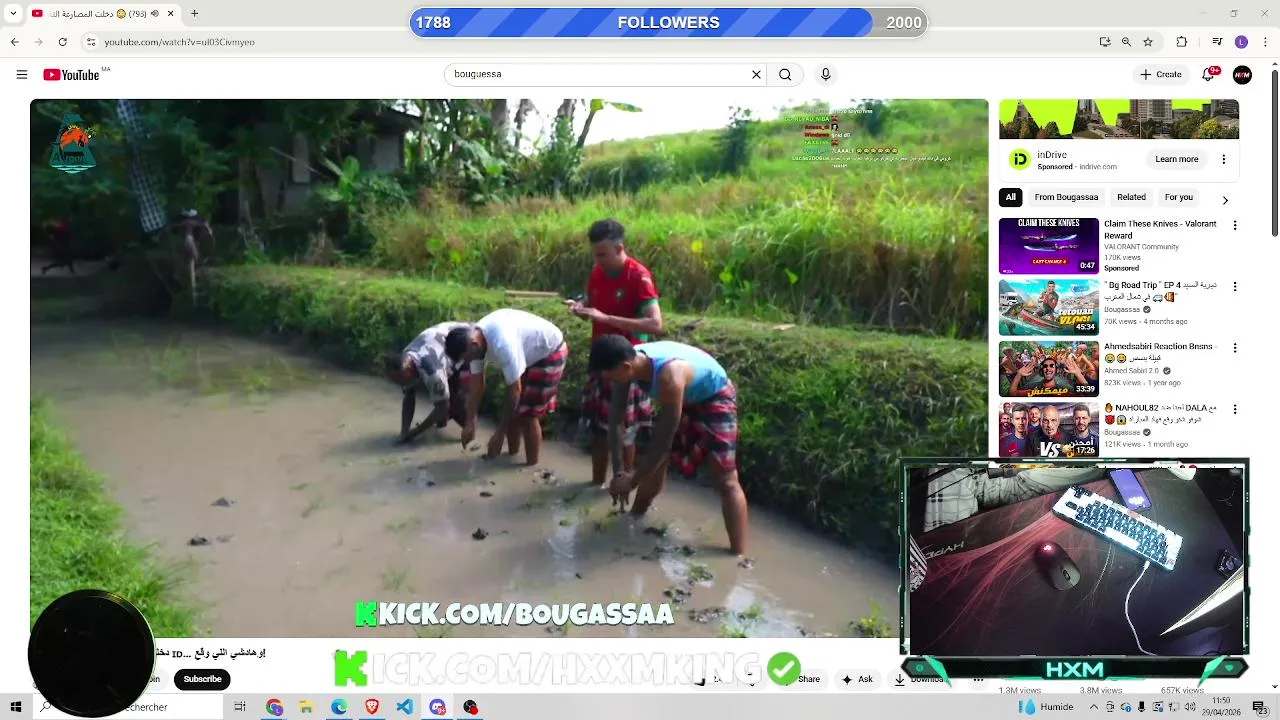
Task: Open the inDrive ad banner image
Action: click(x=1119, y=119)
